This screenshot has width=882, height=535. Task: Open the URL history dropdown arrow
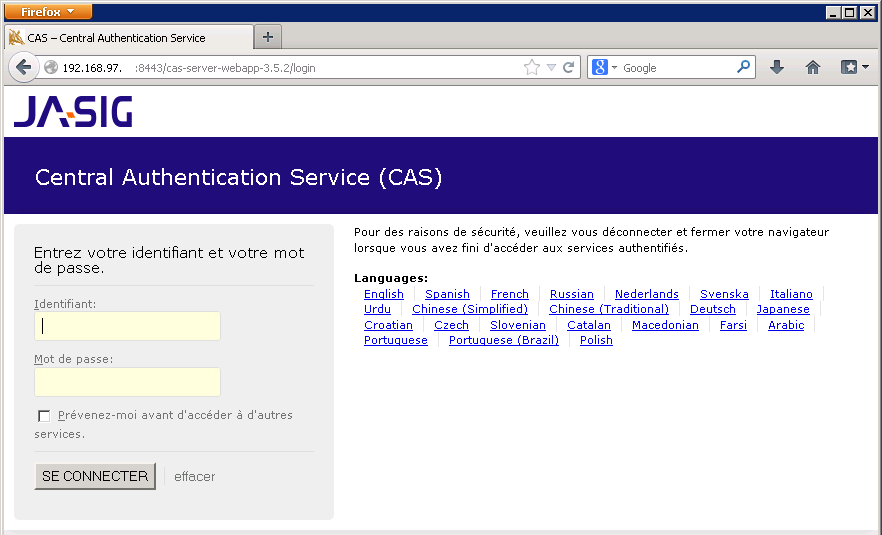(551, 68)
